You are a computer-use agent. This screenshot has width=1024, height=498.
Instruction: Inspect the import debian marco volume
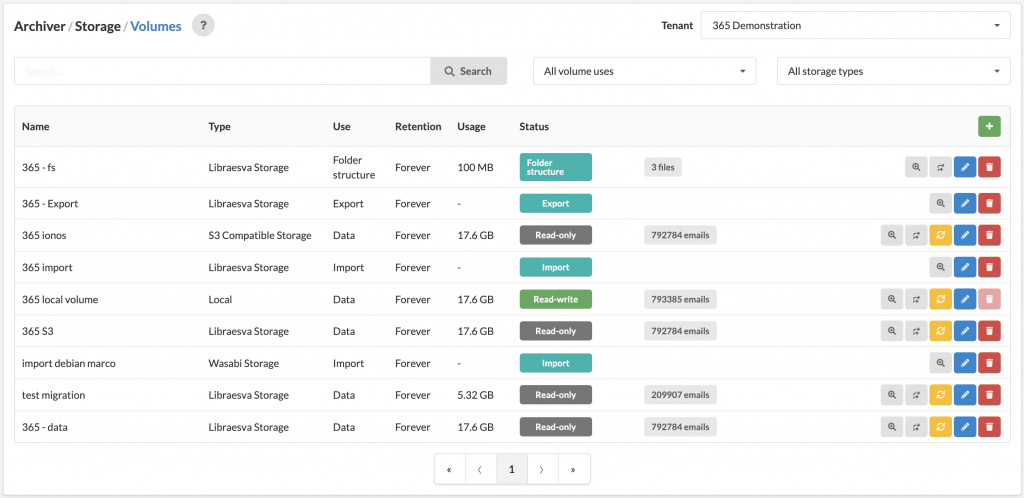pyautogui.click(x=940, y=363)
